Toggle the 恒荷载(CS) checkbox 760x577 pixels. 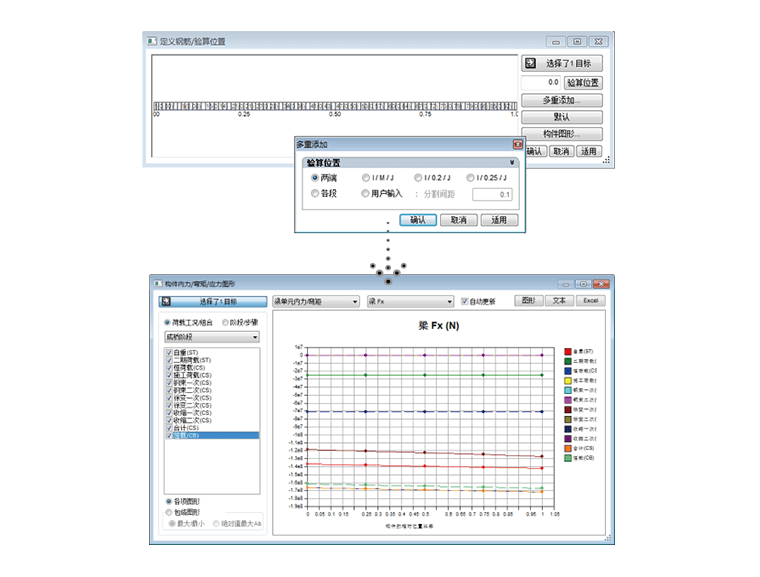tap(169, 368)
